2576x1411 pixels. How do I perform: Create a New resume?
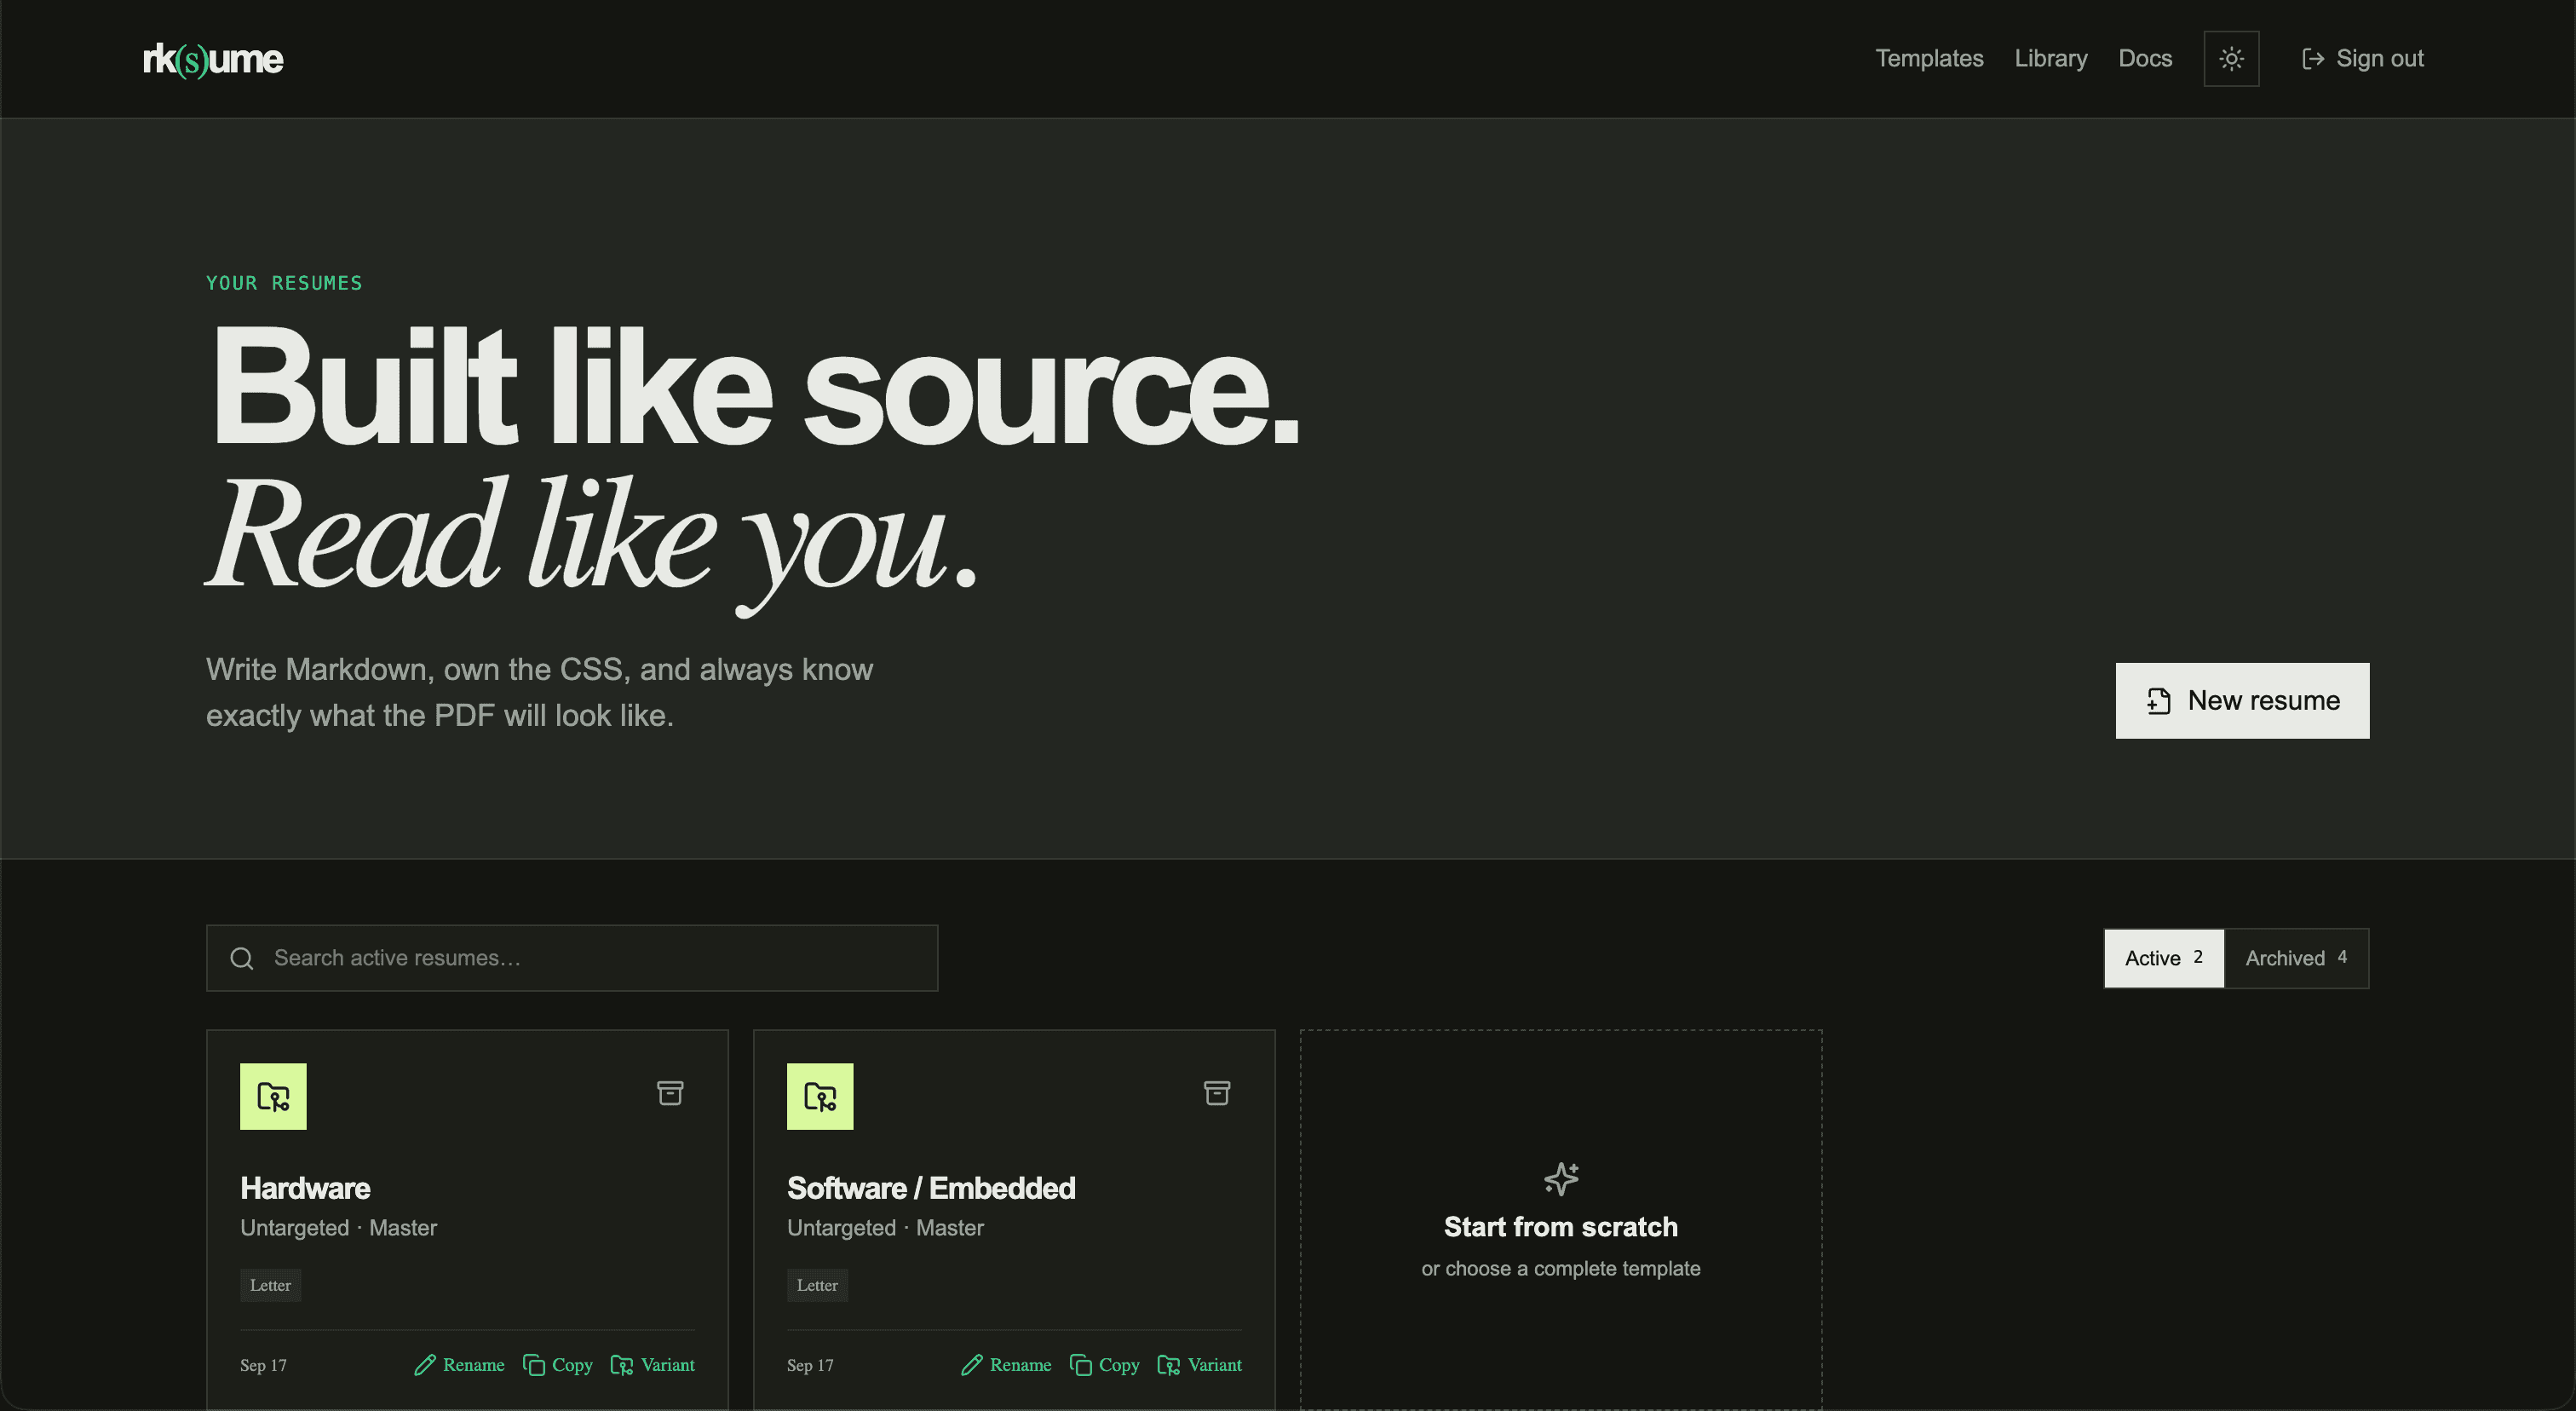(2242, 701)
